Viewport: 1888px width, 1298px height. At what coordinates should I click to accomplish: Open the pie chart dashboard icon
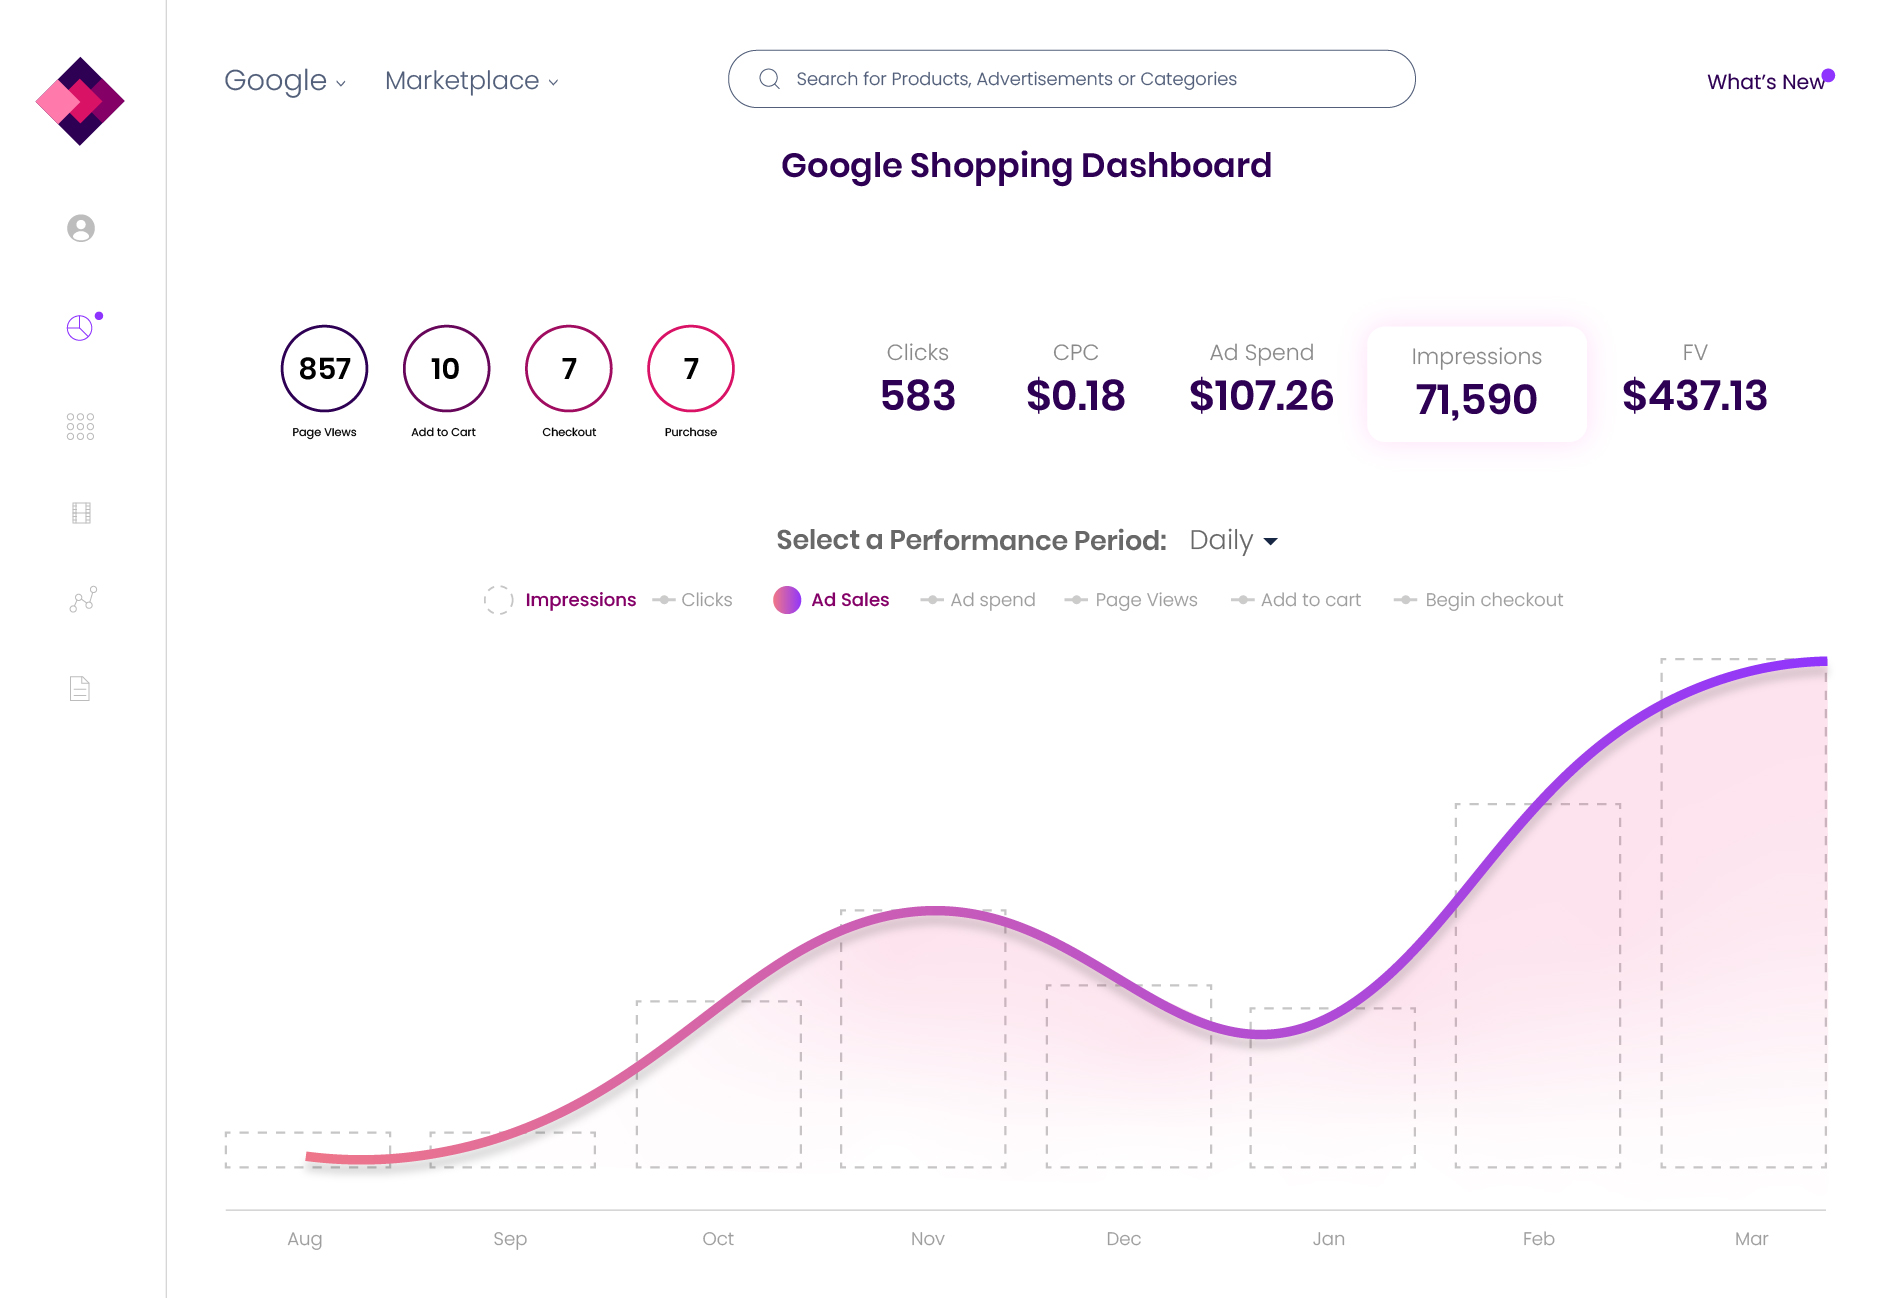[x=80, y=328]
